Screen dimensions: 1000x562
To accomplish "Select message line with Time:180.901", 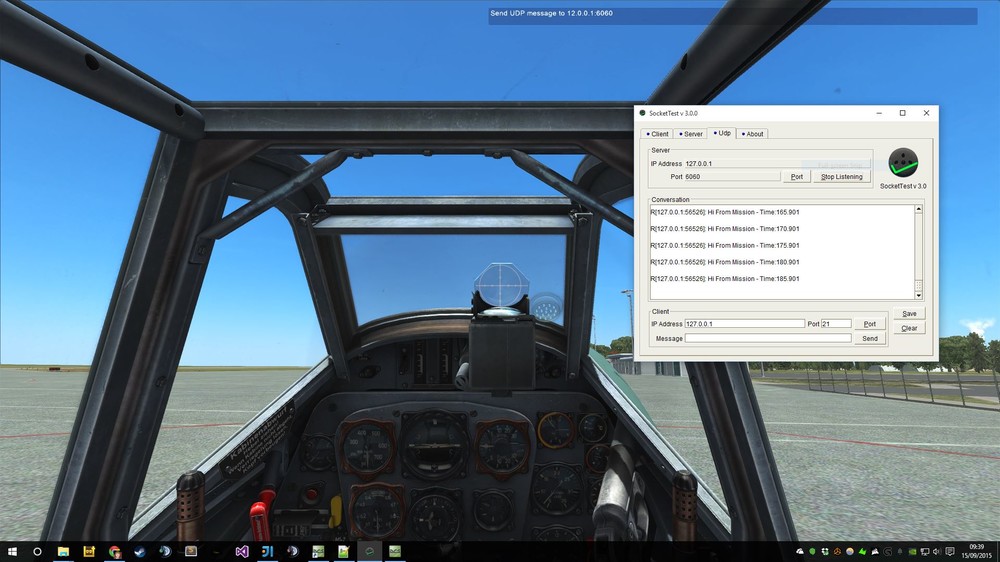I will 725,262.
